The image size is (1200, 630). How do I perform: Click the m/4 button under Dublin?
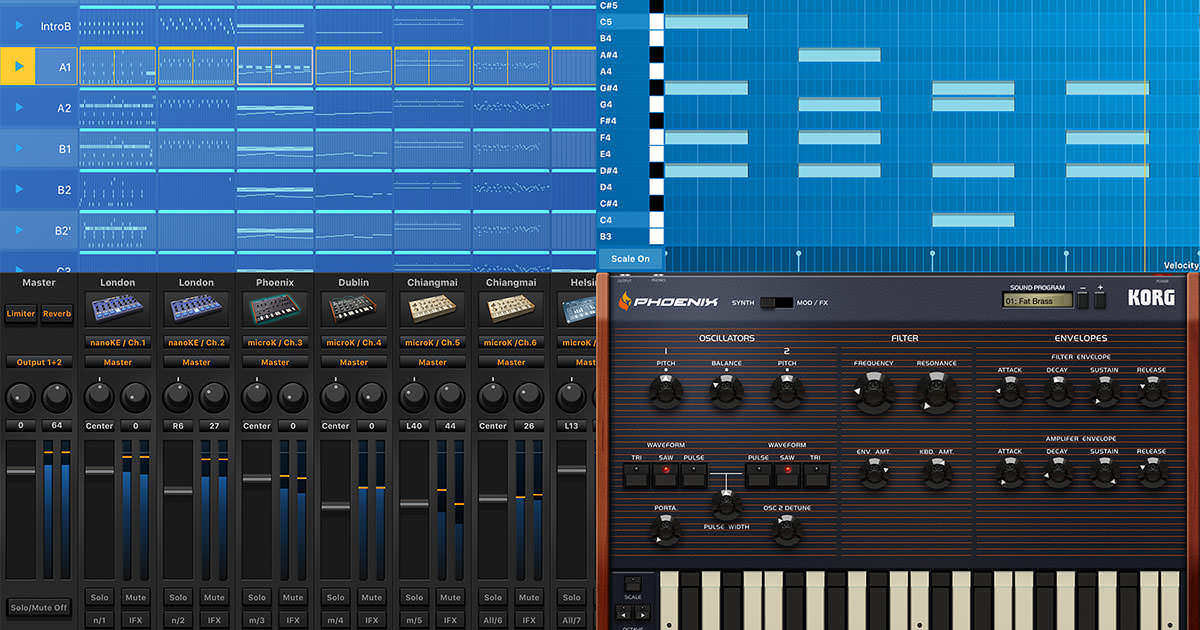pos(335,621)
